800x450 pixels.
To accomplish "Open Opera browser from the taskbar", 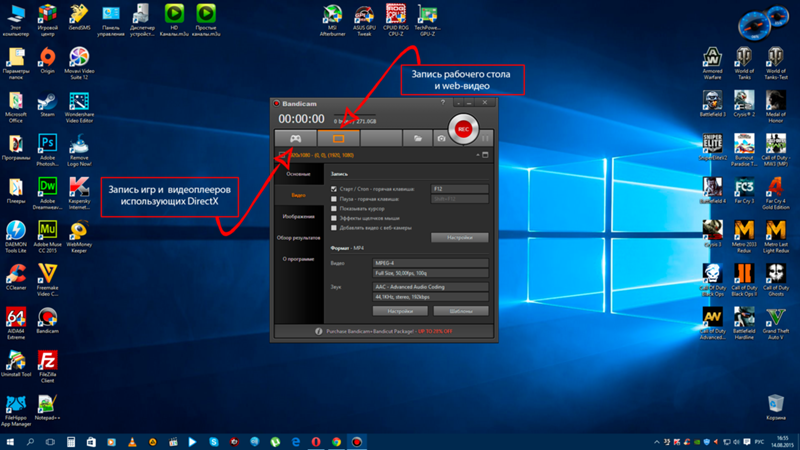I will click(316, 442).
